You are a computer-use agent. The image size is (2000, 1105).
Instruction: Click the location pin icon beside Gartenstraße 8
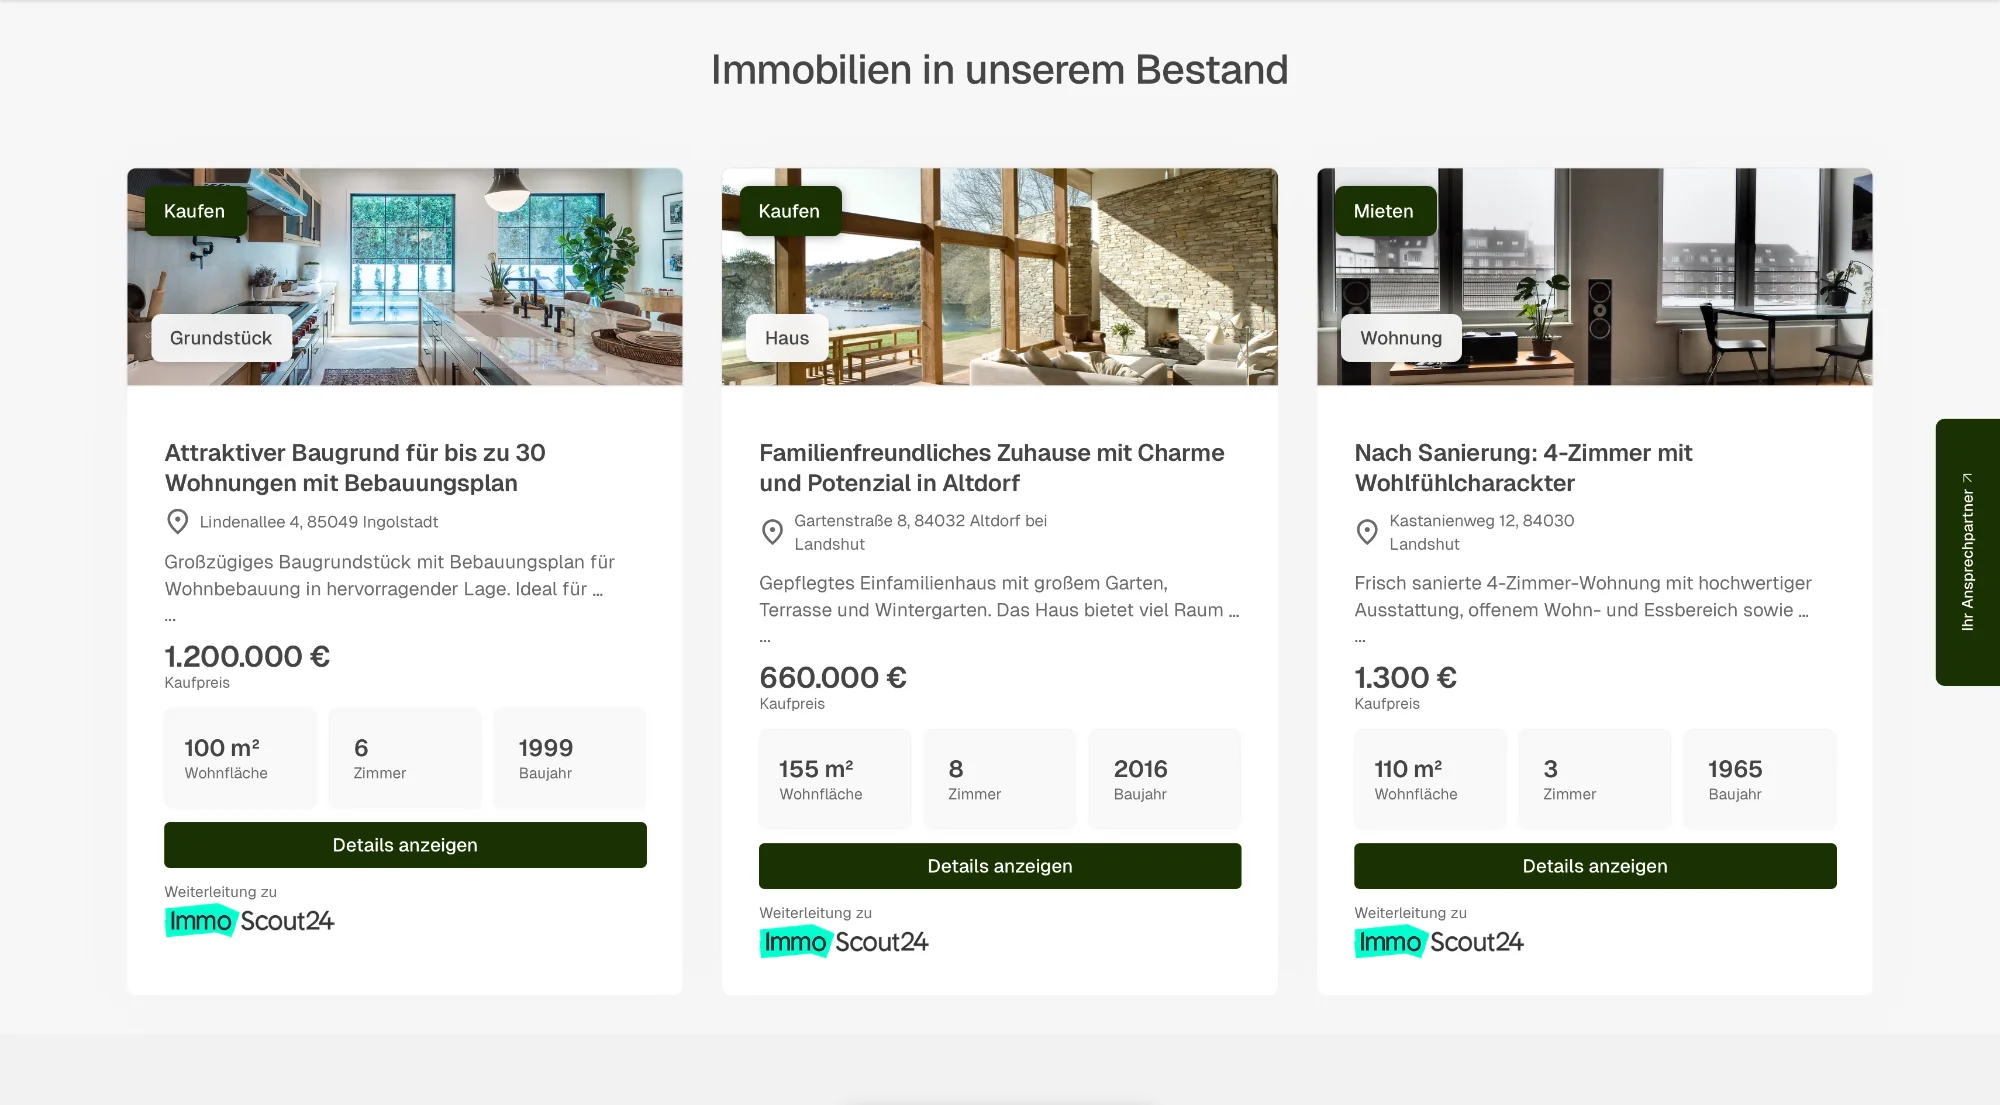point(771,532)
